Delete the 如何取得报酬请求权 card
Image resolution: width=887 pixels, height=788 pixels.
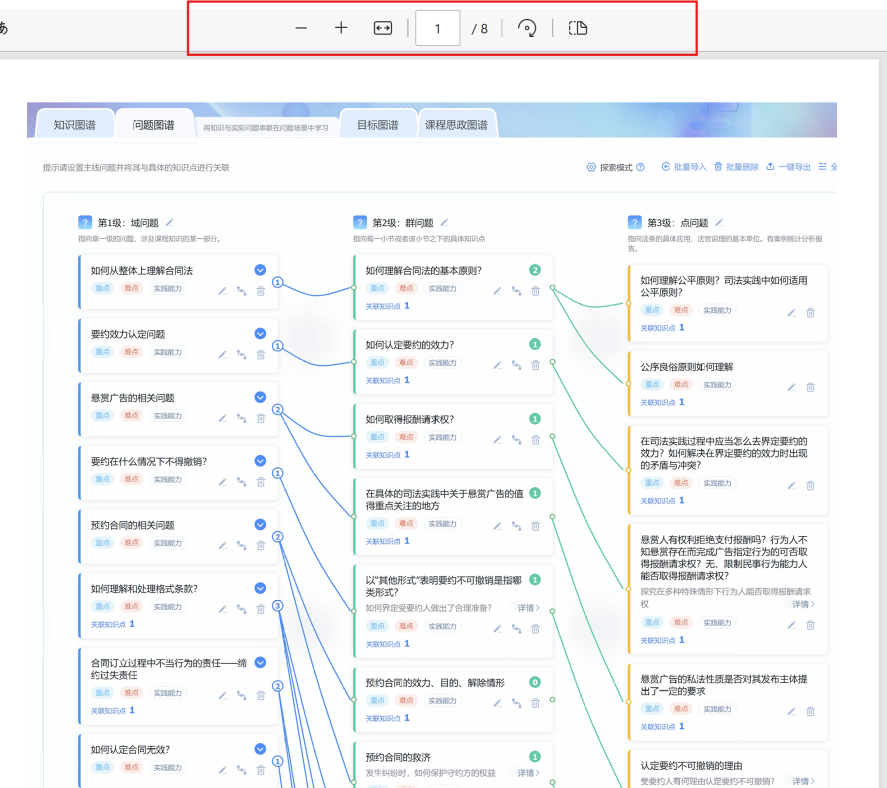(x=536, y=440)
